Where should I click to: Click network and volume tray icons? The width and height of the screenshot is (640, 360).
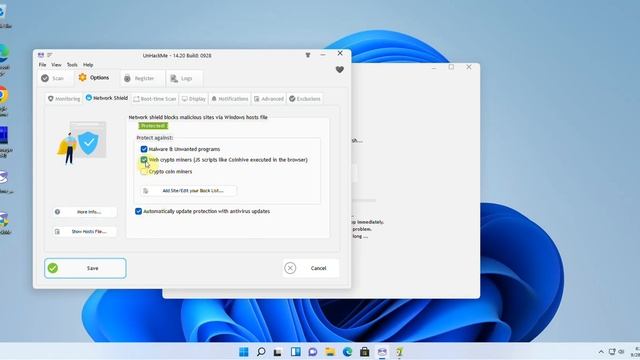(616, 352)
